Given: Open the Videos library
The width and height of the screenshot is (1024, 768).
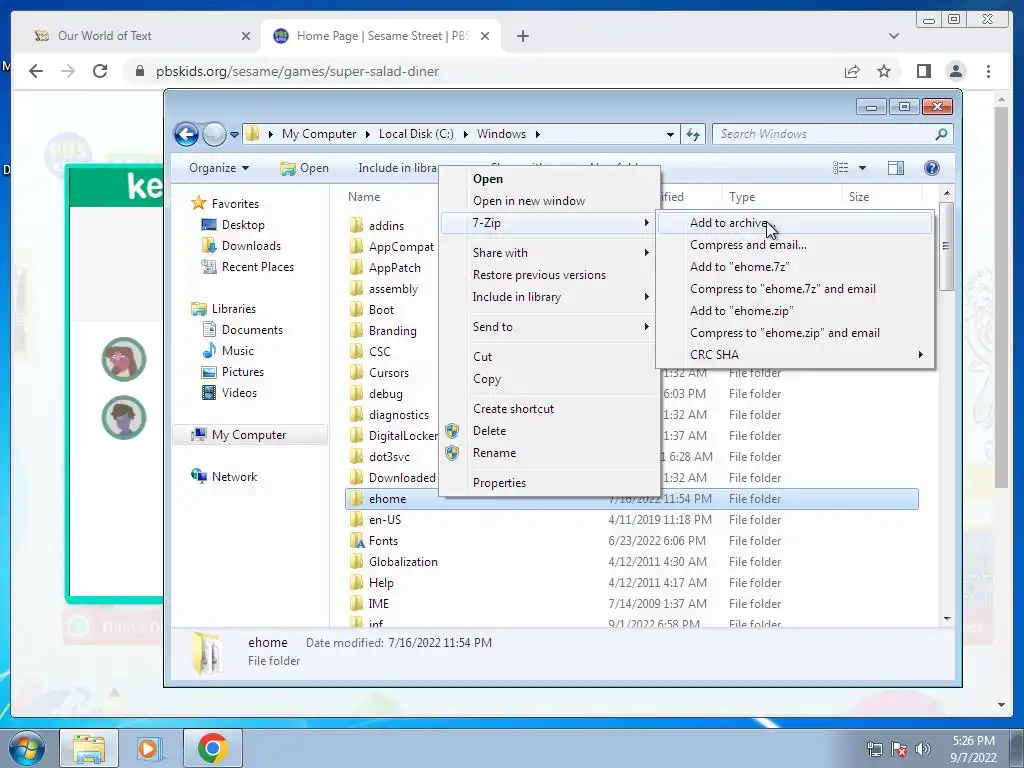Looking at the screenshot, I should [239, 392].
